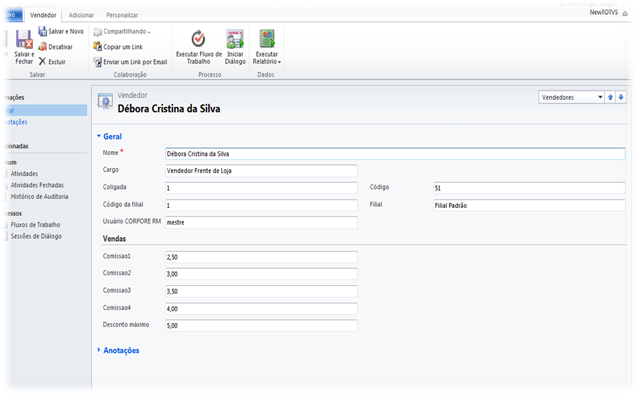Click Salvar e Novo icon
Screen dimensions: 640x397
click(x=42, y=31)
